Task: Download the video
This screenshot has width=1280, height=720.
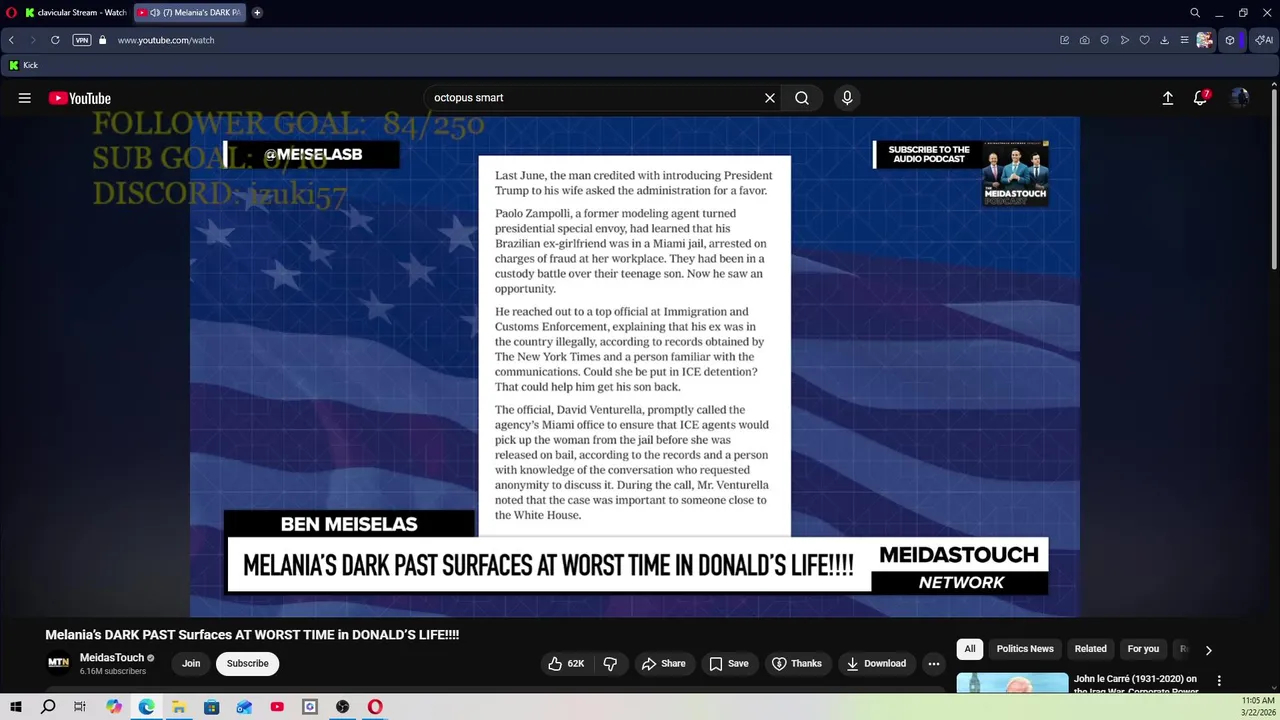Action: (x=876, y=663)
